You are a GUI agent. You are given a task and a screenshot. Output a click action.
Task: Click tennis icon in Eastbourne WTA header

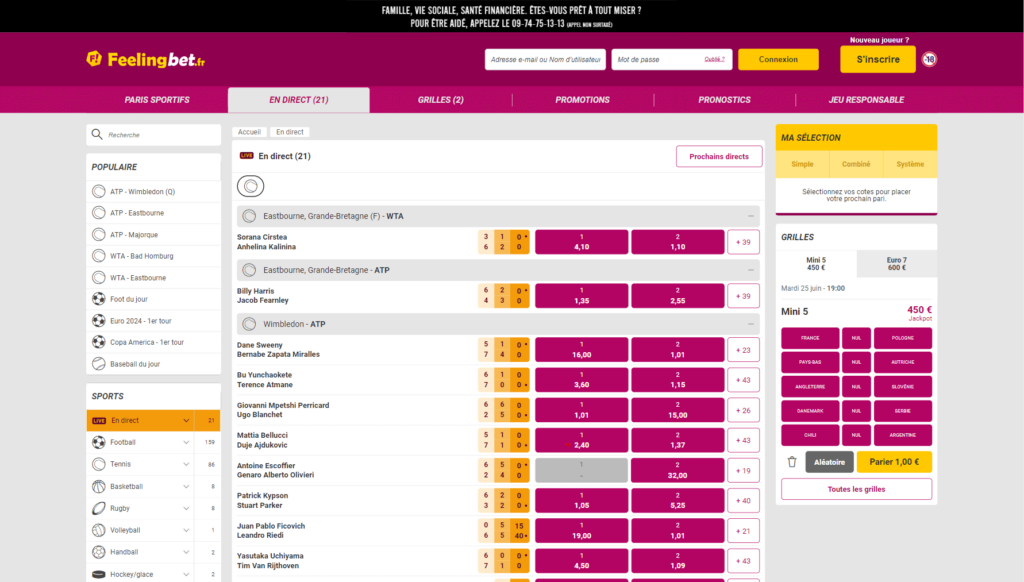tap(249, 216)
